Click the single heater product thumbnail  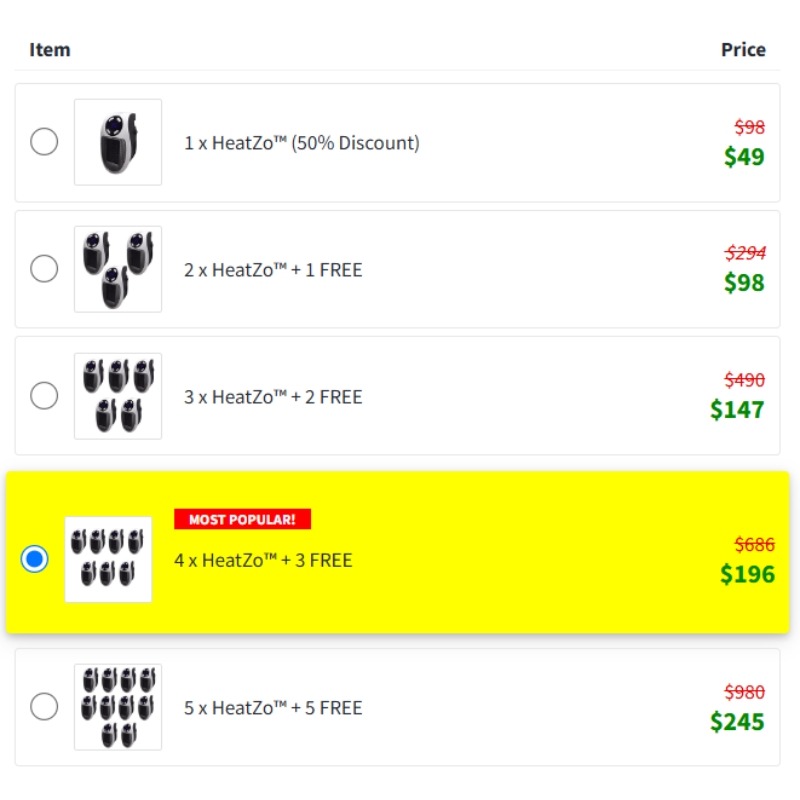click(x=118, y=142)
